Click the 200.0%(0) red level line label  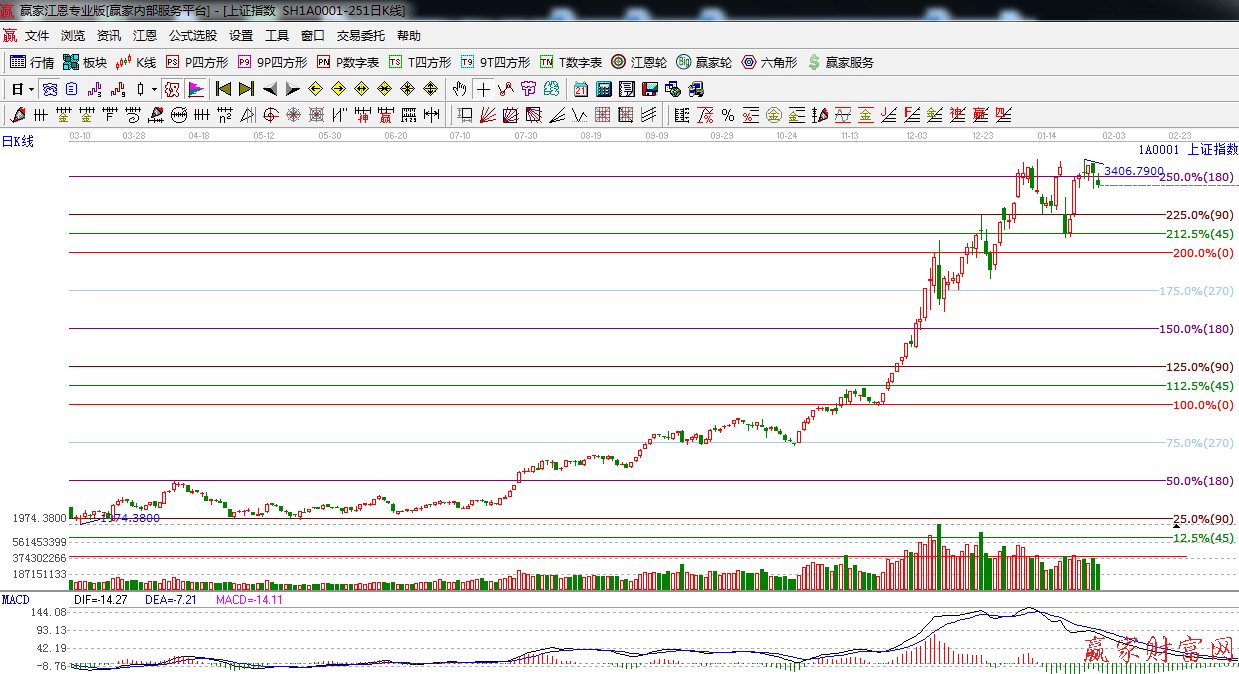coord(1202,253)
